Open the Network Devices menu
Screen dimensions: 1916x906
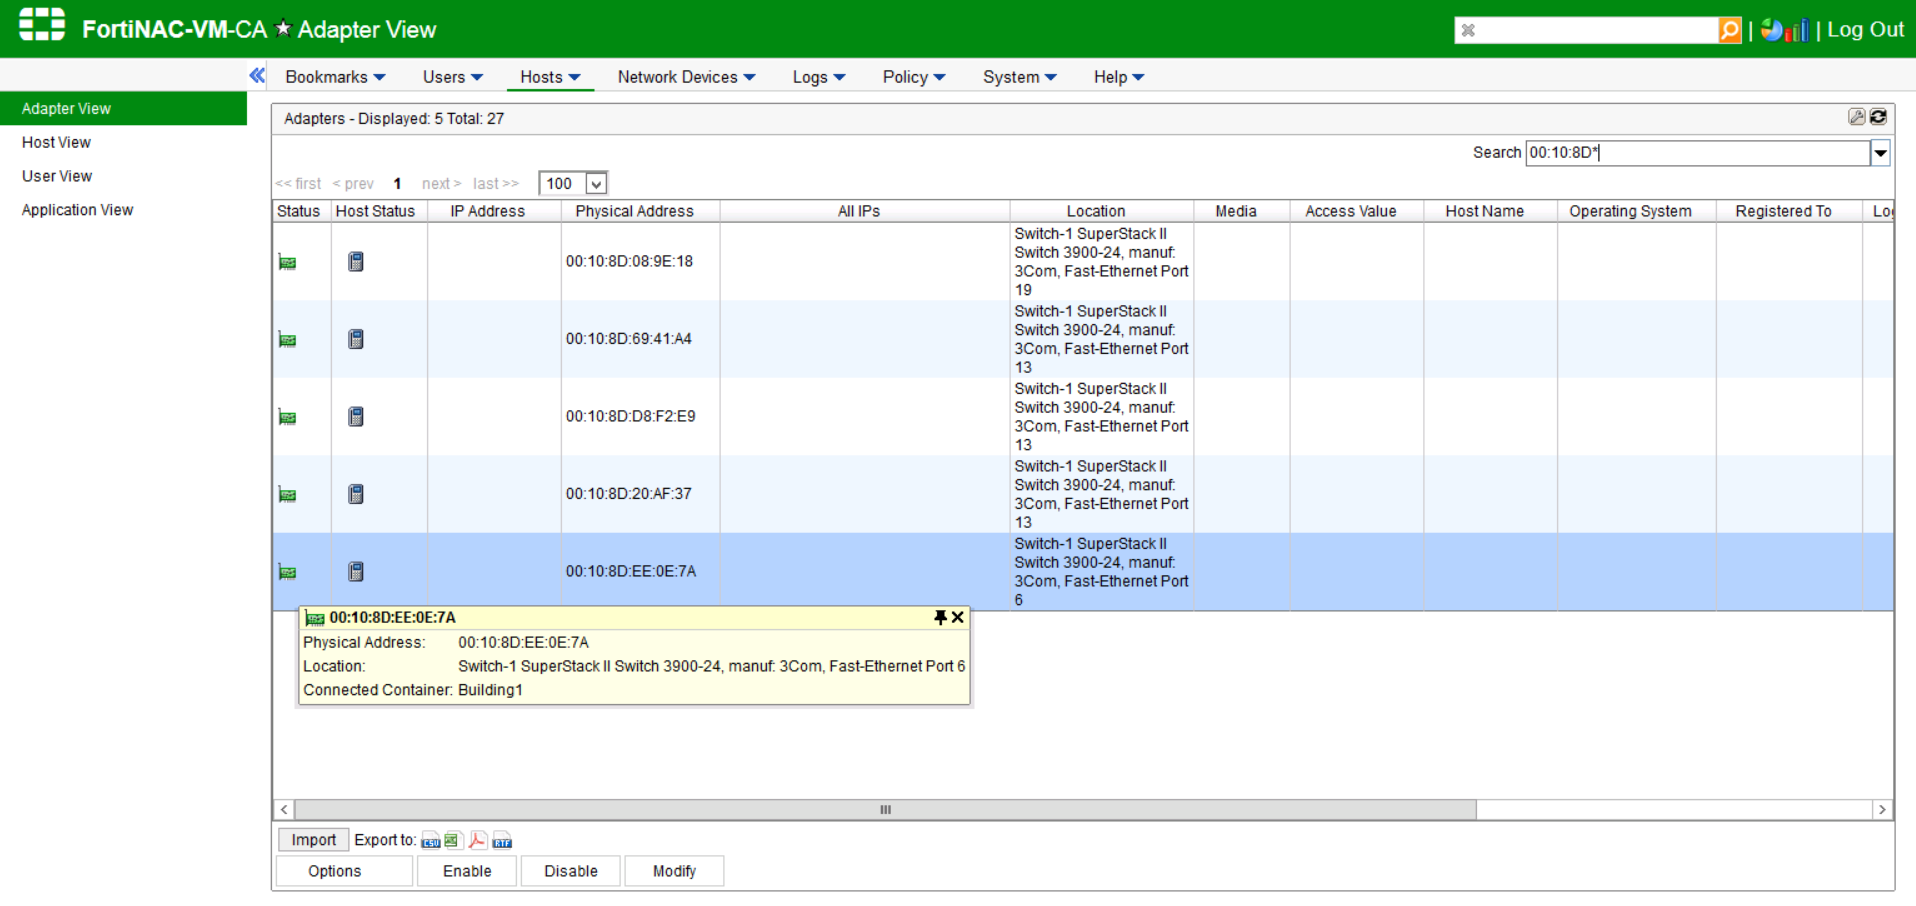point(685,77)
